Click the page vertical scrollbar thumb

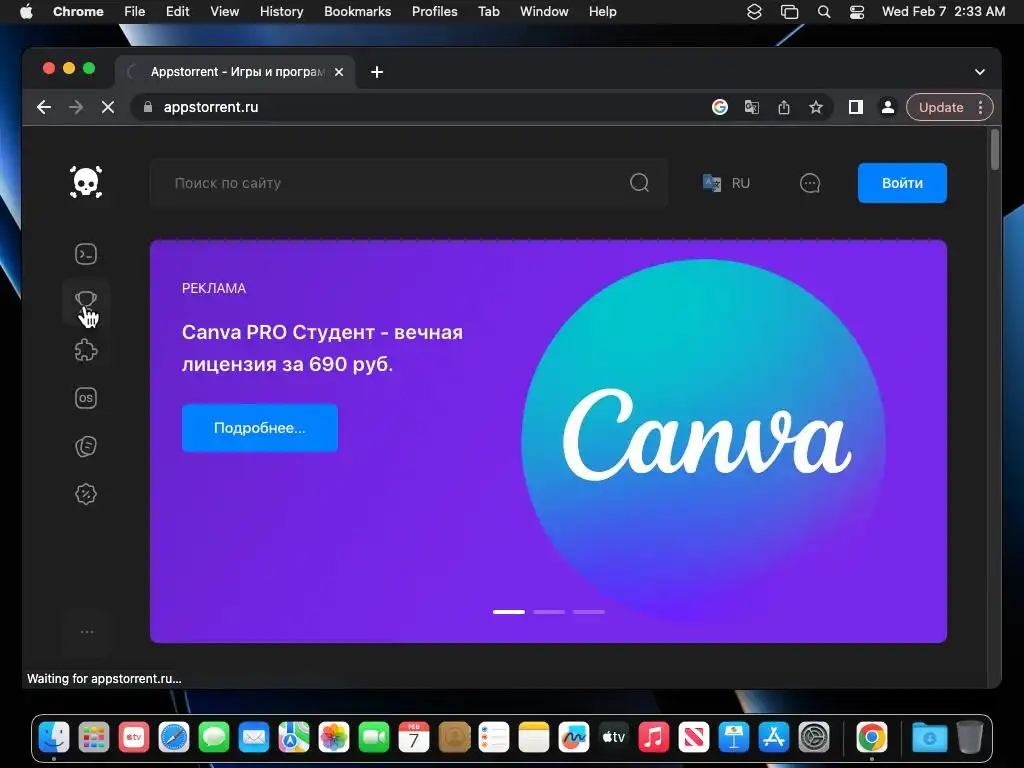coord(995,150)
